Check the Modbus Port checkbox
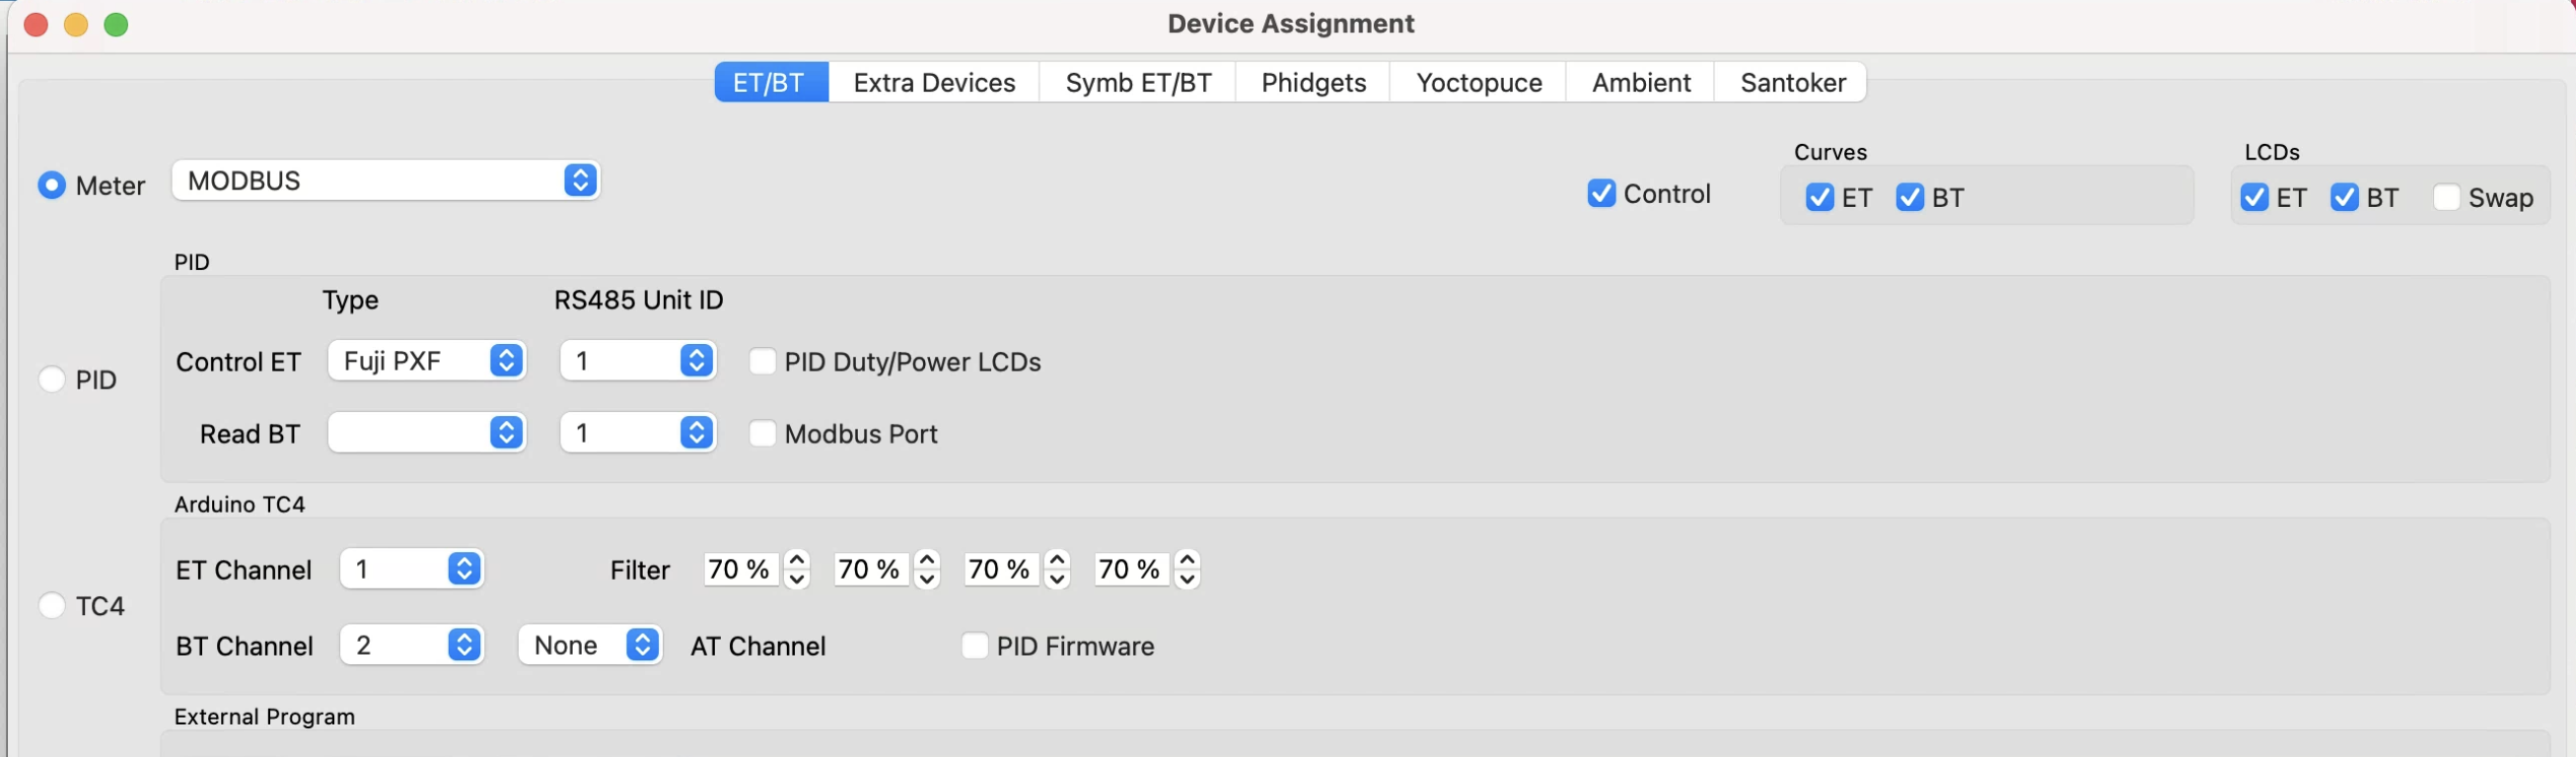The image size is (2576, 757). (x=763, y=434)
